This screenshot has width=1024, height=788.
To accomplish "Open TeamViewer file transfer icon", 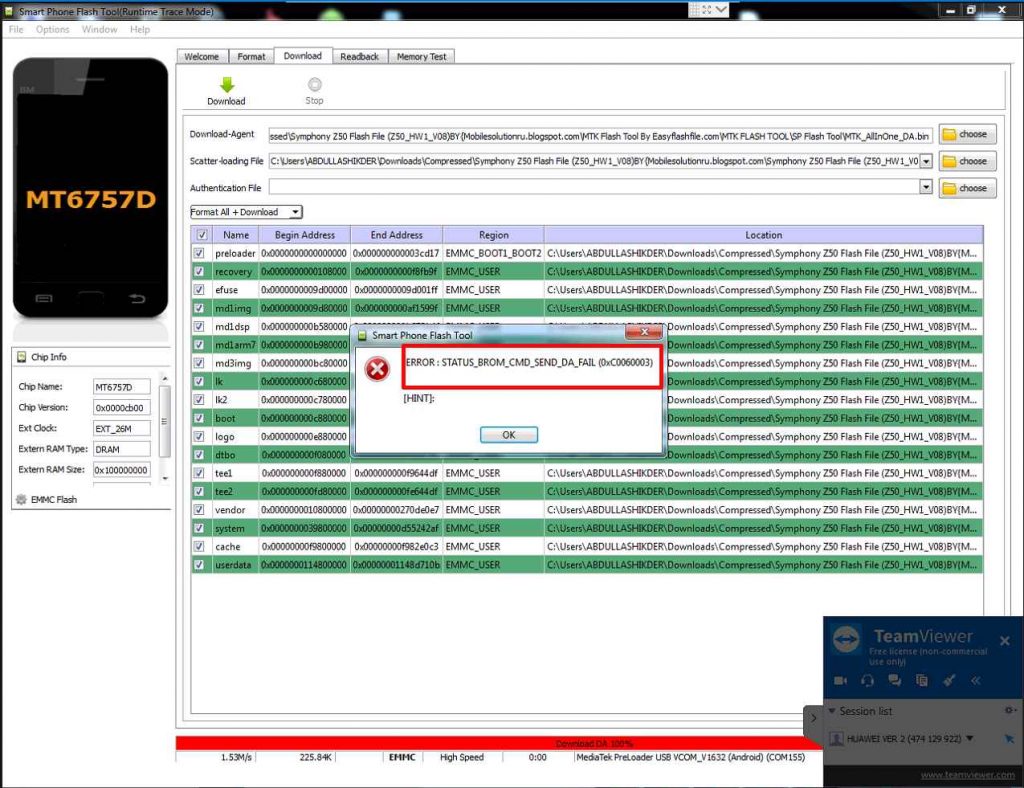I will 921,681.
